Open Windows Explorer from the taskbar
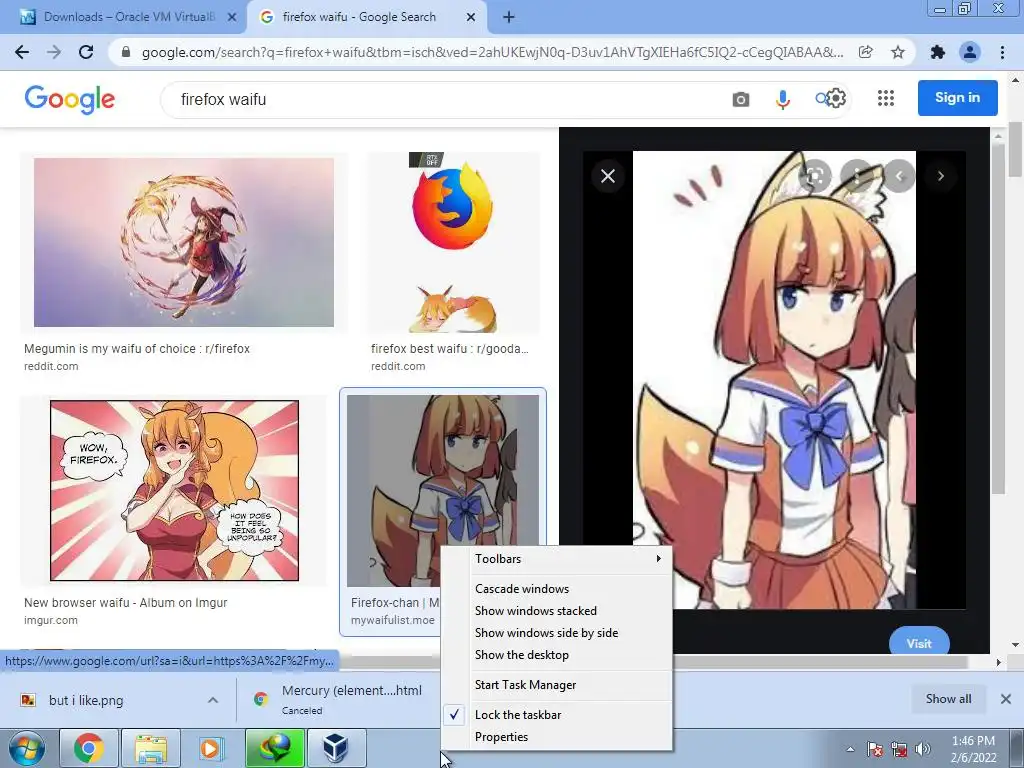Image resolution: width=1024 pixels, height=768 pixels. tap(151, 748)
